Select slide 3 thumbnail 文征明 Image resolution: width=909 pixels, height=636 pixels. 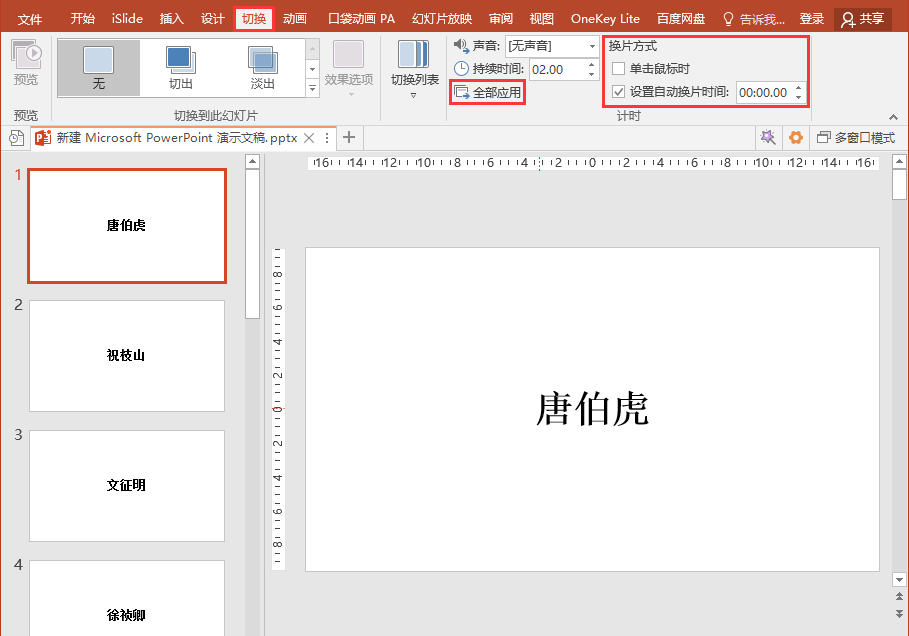coord(127,485)
